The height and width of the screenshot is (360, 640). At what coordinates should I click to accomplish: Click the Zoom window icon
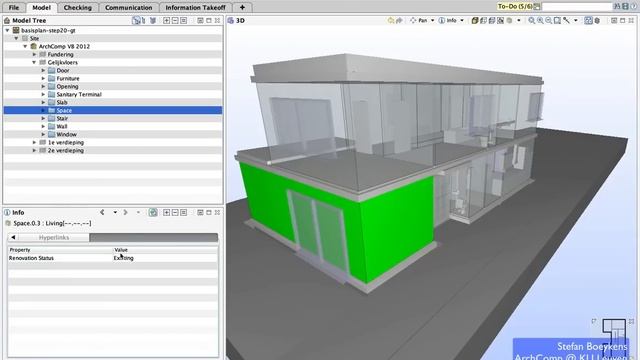558,20
